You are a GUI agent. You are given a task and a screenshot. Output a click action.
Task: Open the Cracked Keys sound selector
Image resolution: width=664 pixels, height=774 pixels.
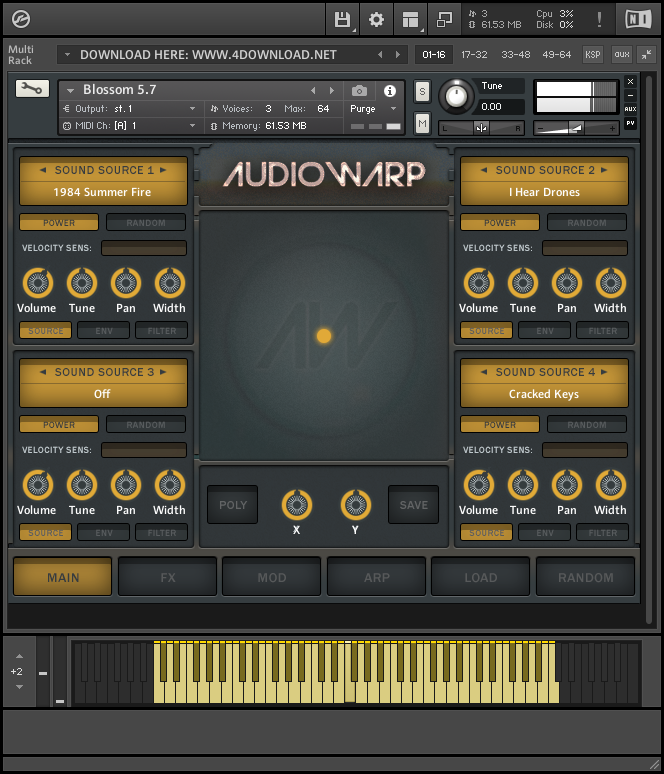(544, 394)
